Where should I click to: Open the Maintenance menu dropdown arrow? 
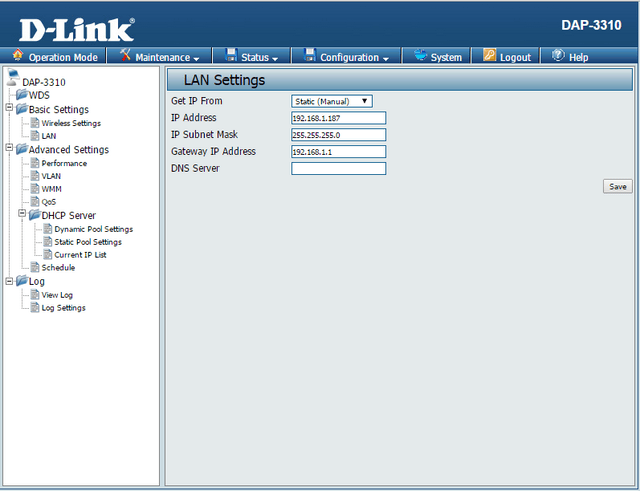(x=196, y=59)
